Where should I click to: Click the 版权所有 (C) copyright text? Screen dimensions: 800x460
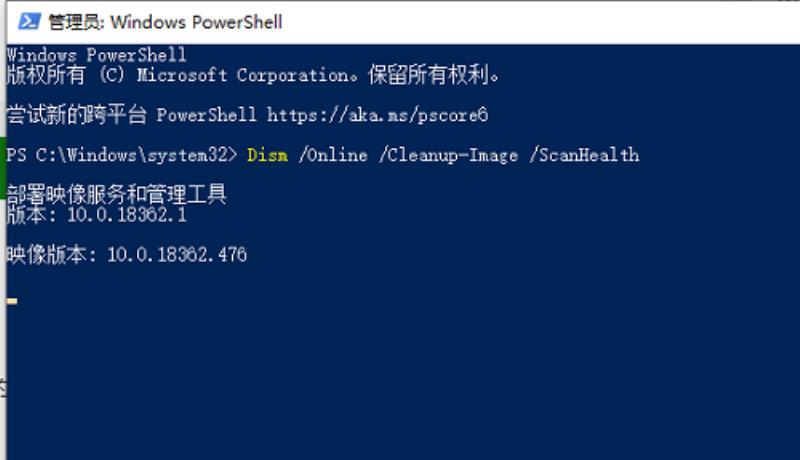65,75
